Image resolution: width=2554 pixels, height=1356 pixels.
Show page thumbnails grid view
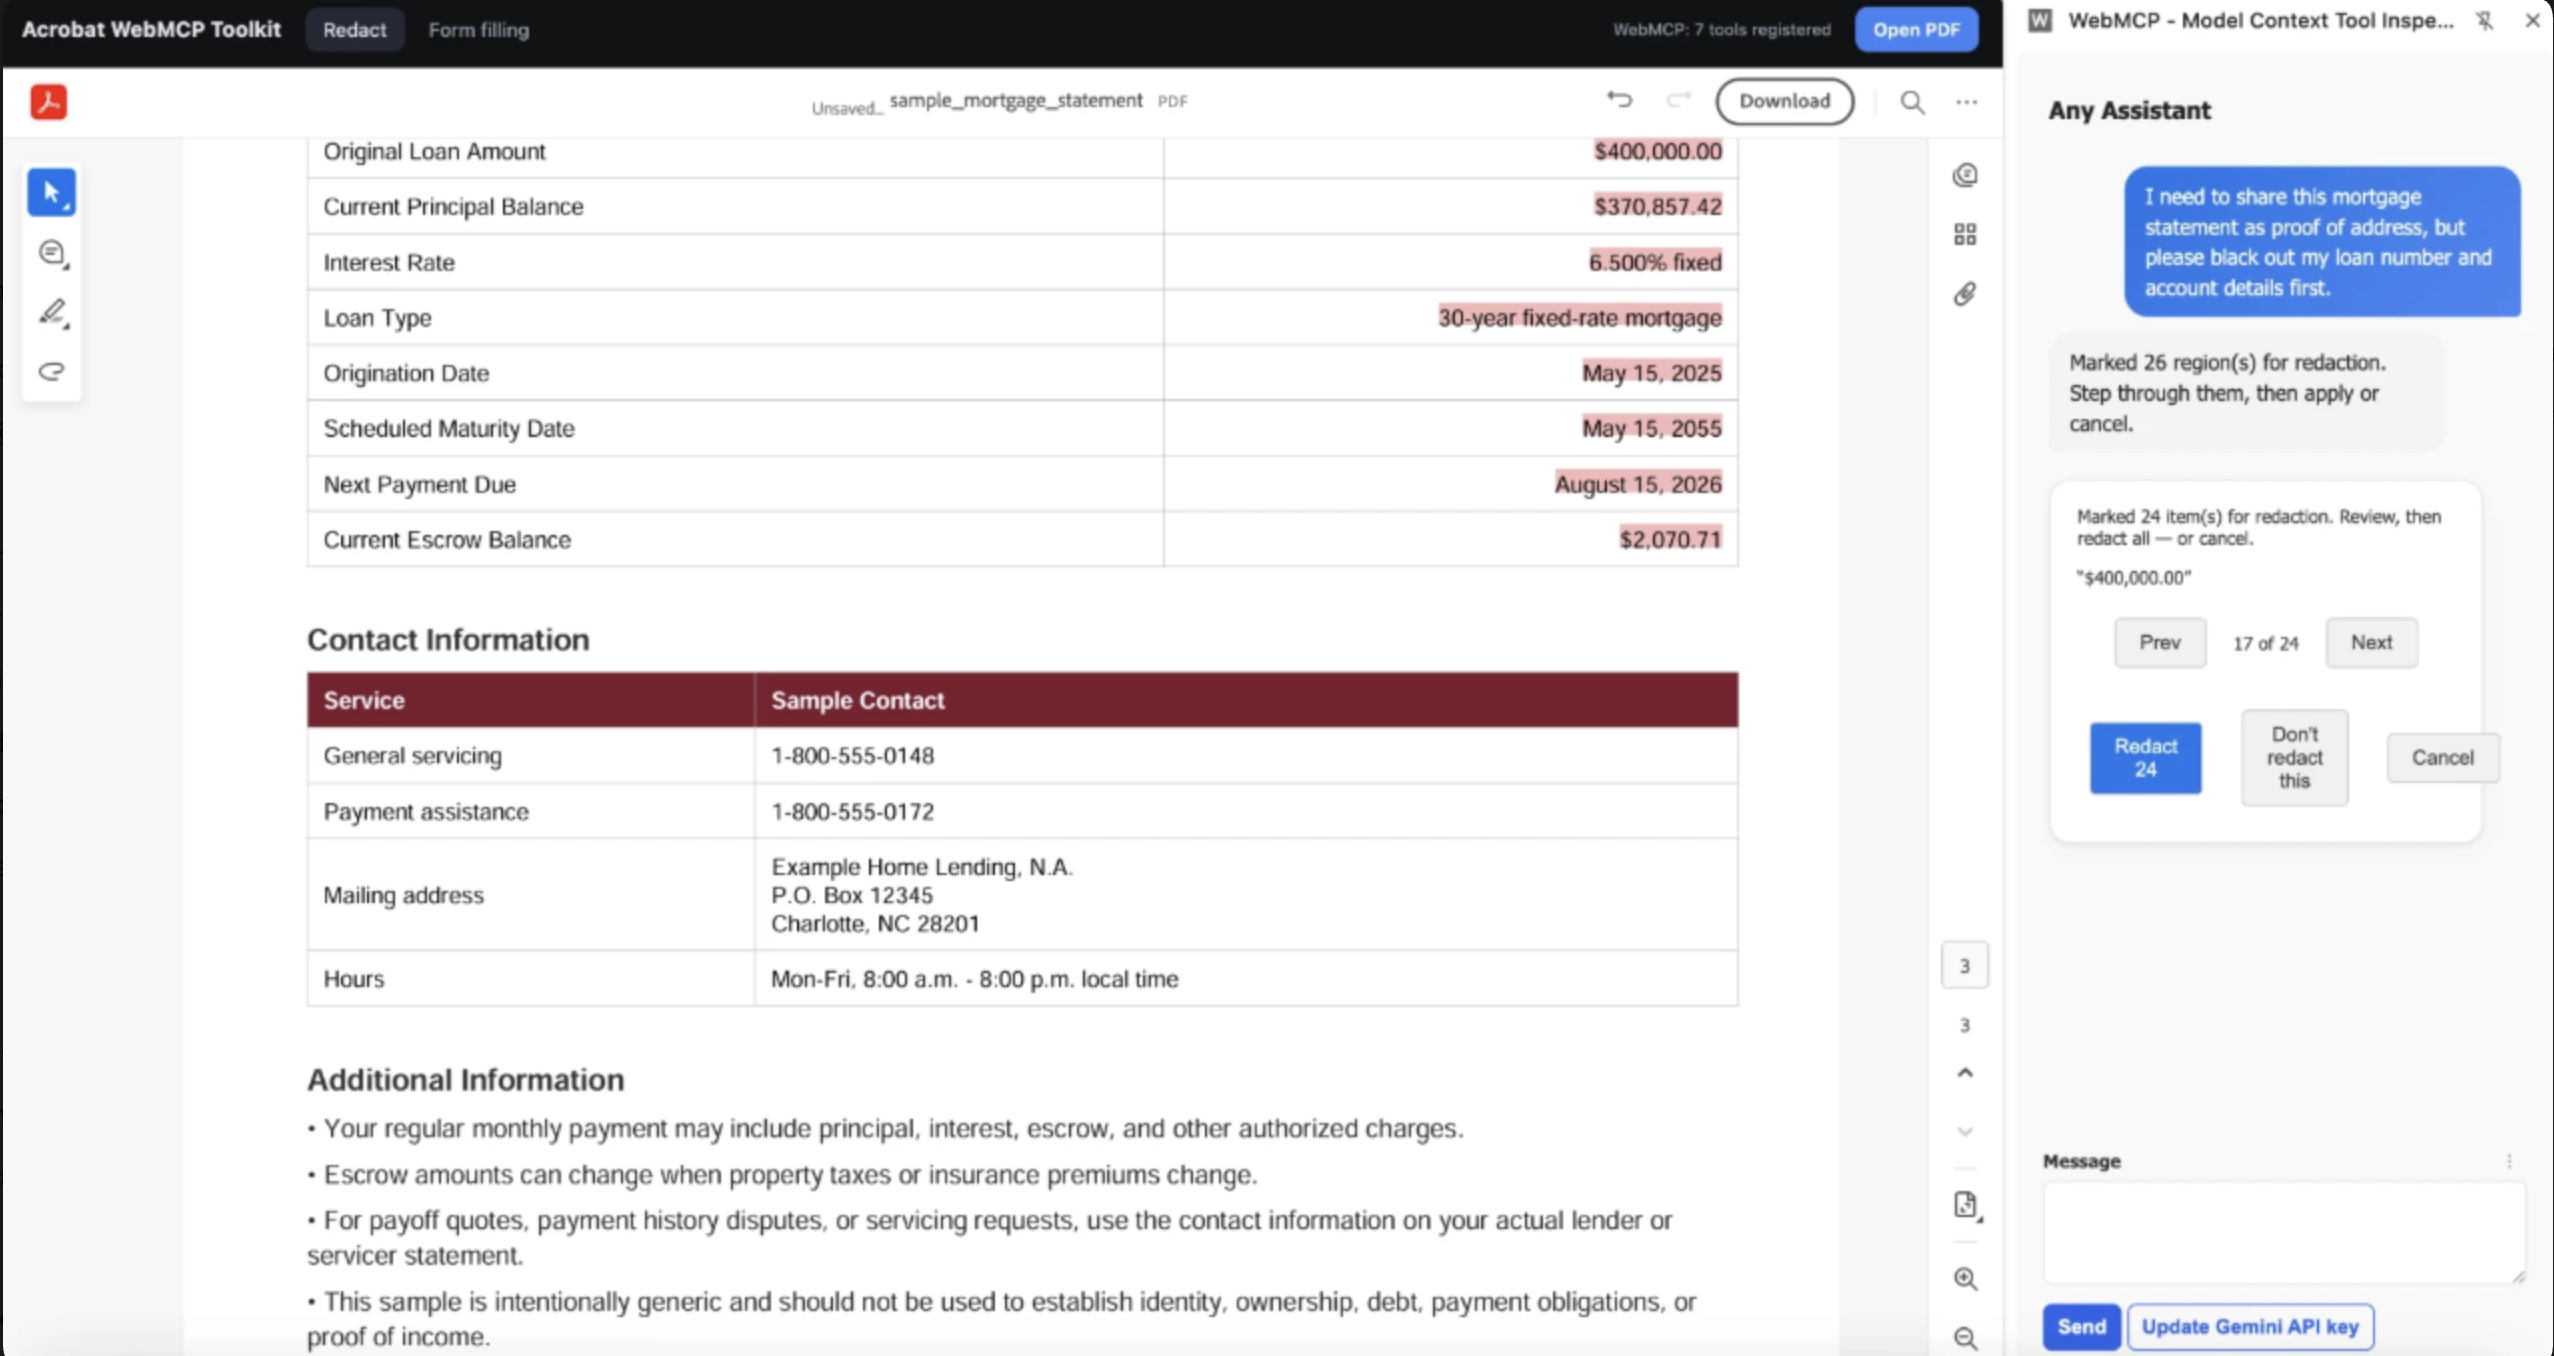click(x=1965, y=234)
